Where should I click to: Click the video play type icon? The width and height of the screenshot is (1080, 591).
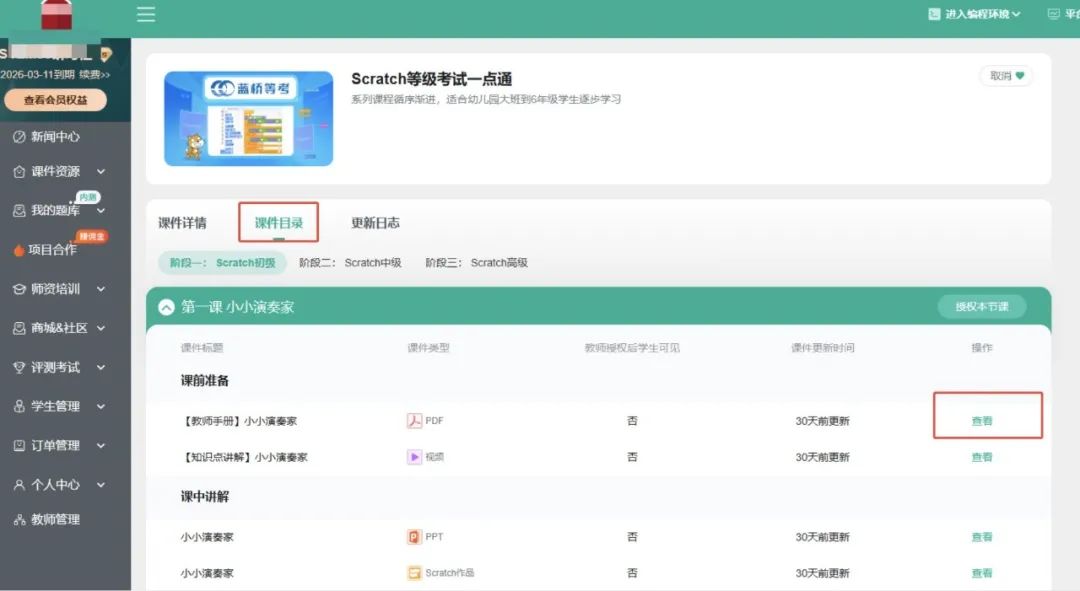coord(414,457)
